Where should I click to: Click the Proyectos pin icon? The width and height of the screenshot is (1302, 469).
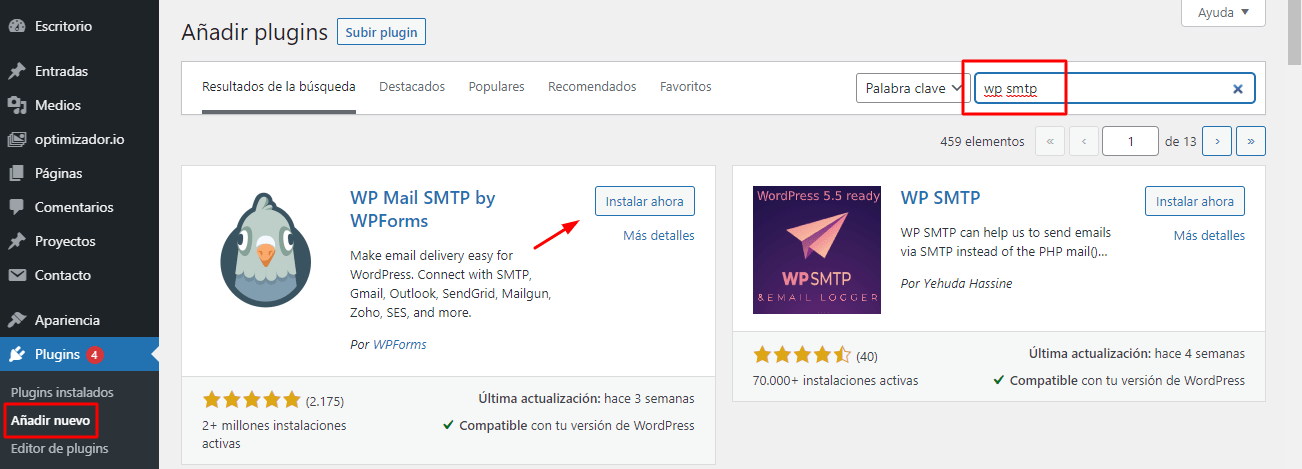coord(16,241)
